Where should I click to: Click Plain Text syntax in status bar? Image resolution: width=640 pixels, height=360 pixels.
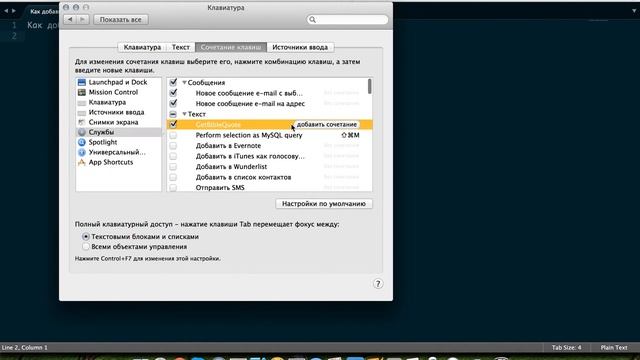pos(614,348)
